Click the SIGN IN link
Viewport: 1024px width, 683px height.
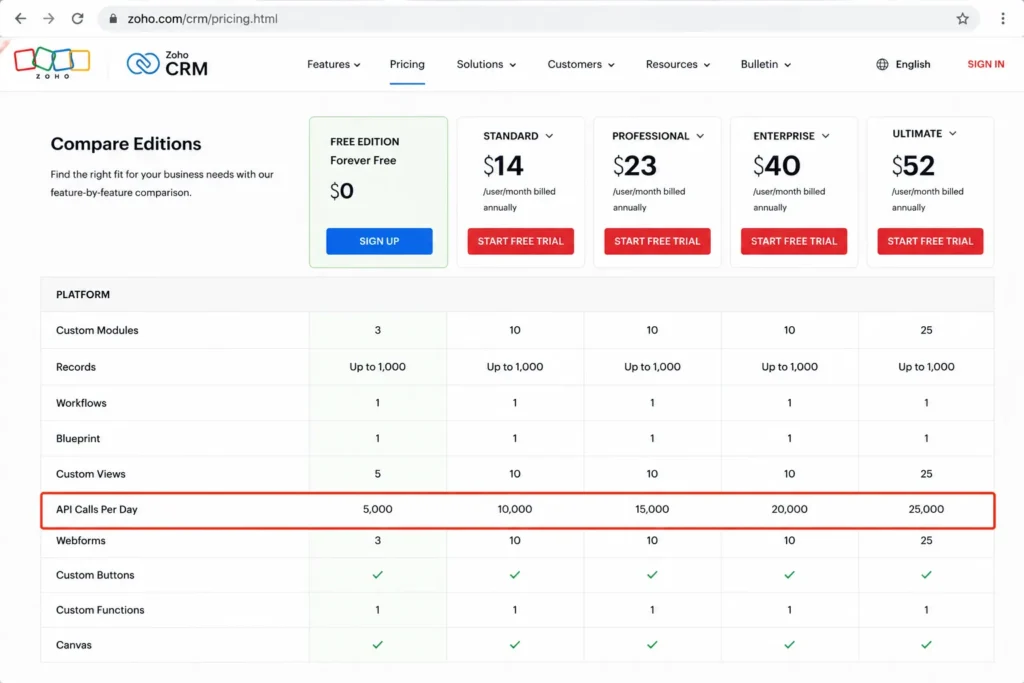(985, 64)
